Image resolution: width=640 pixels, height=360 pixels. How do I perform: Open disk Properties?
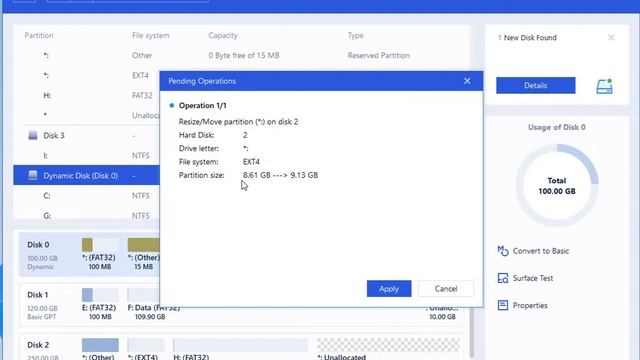[530, 305]
